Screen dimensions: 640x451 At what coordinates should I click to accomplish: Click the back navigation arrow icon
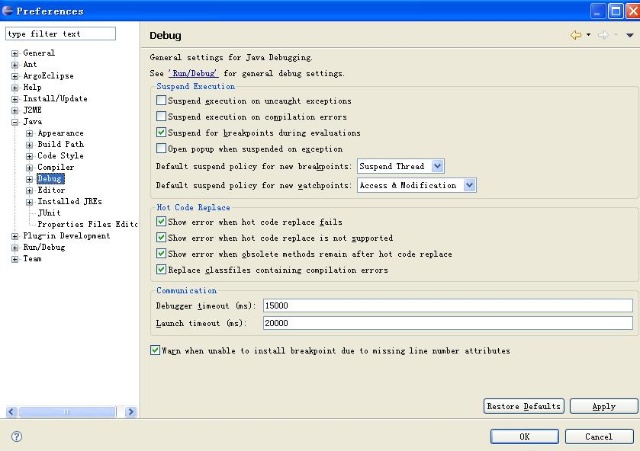click(x=576, y=35)
